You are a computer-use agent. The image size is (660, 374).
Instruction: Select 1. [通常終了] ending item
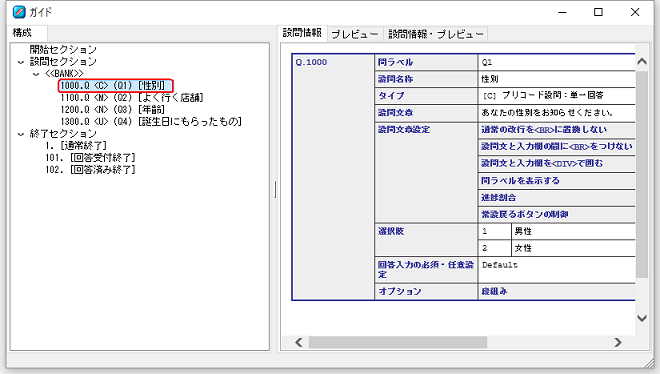click(76, 146)
